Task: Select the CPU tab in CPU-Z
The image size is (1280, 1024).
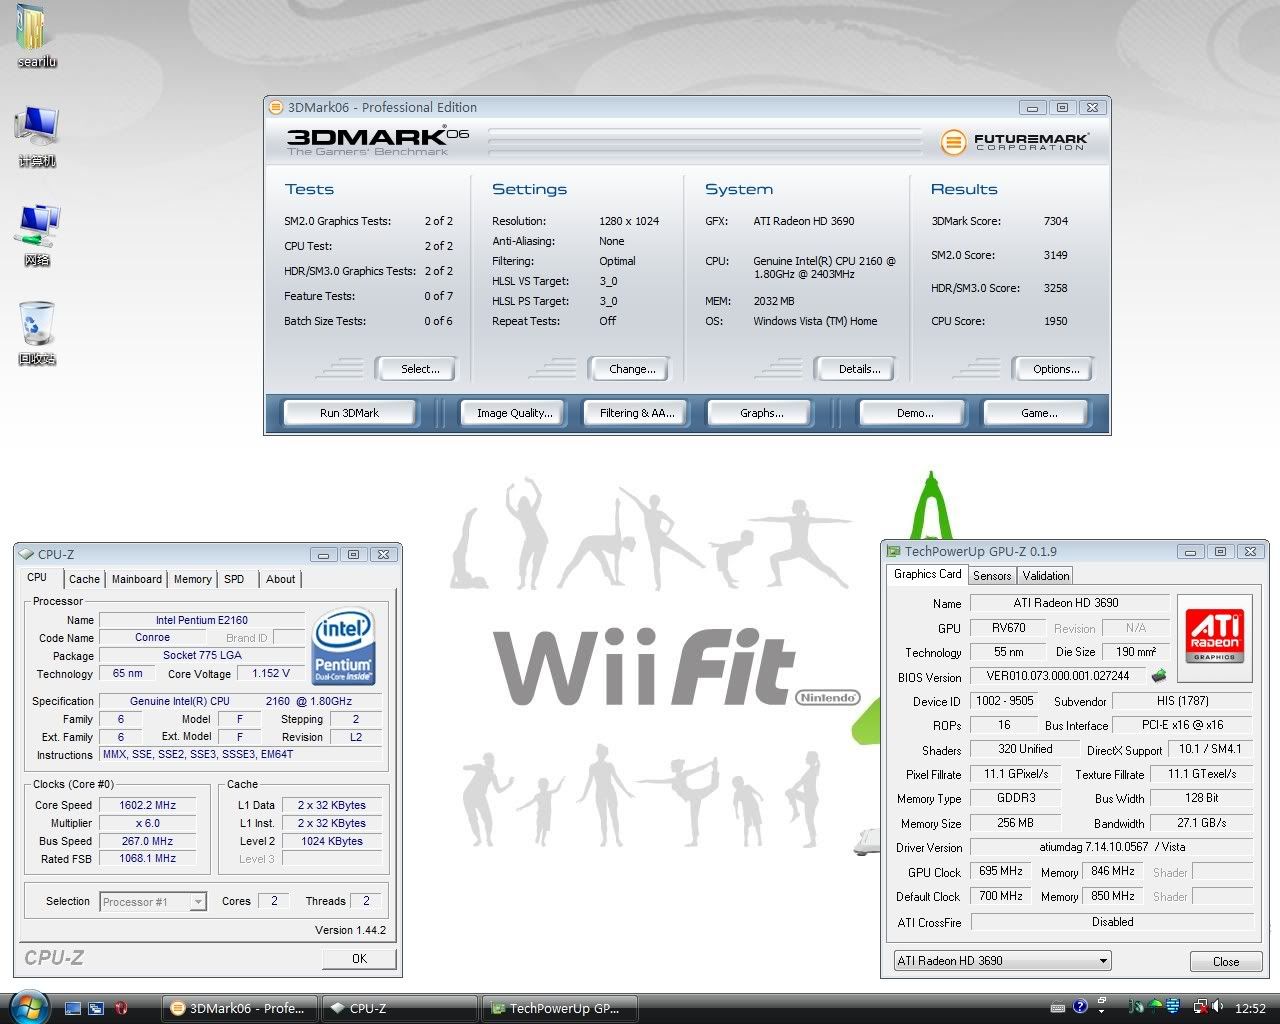Action: [x=38, y=578]
